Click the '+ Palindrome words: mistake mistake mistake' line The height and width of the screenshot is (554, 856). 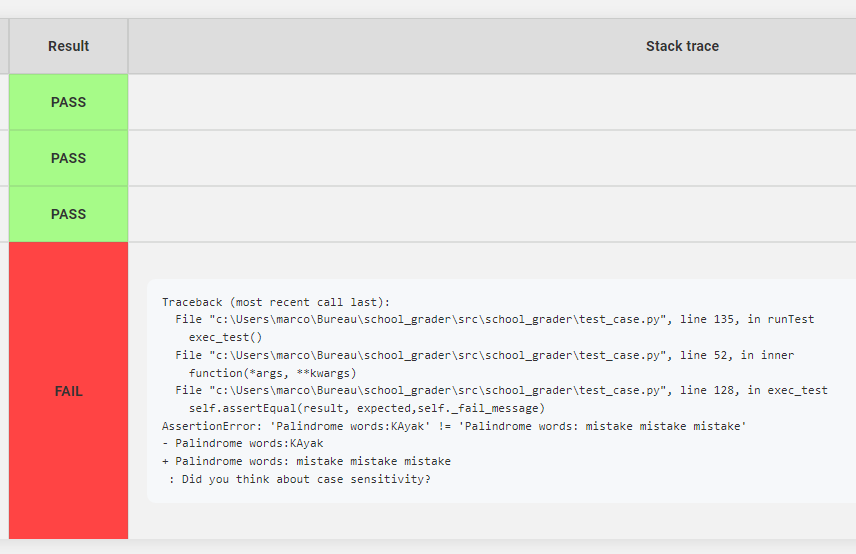306,461
